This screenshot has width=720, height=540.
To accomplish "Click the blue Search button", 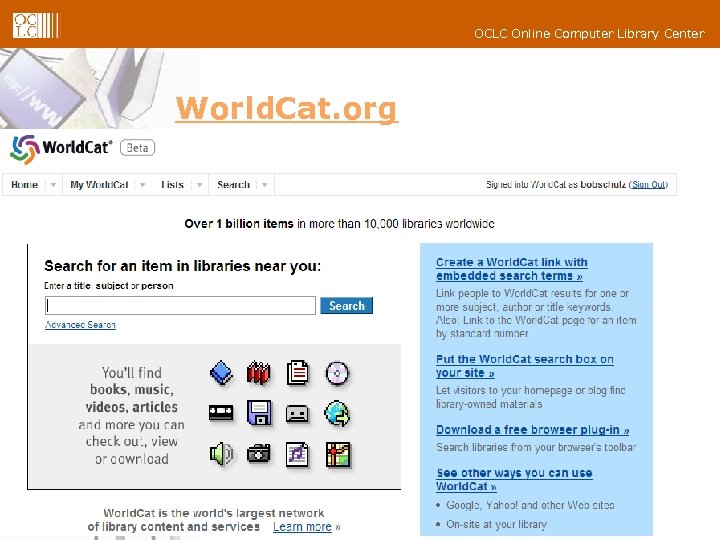I will pyautogui.click(x=346, y=306).
